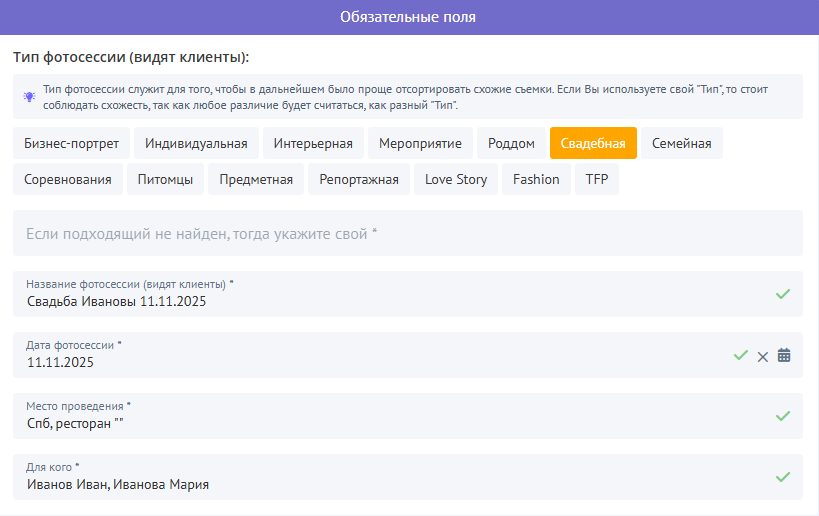Select the 'Свадебная' session type
Screen dimensions: 819x516
593,143
